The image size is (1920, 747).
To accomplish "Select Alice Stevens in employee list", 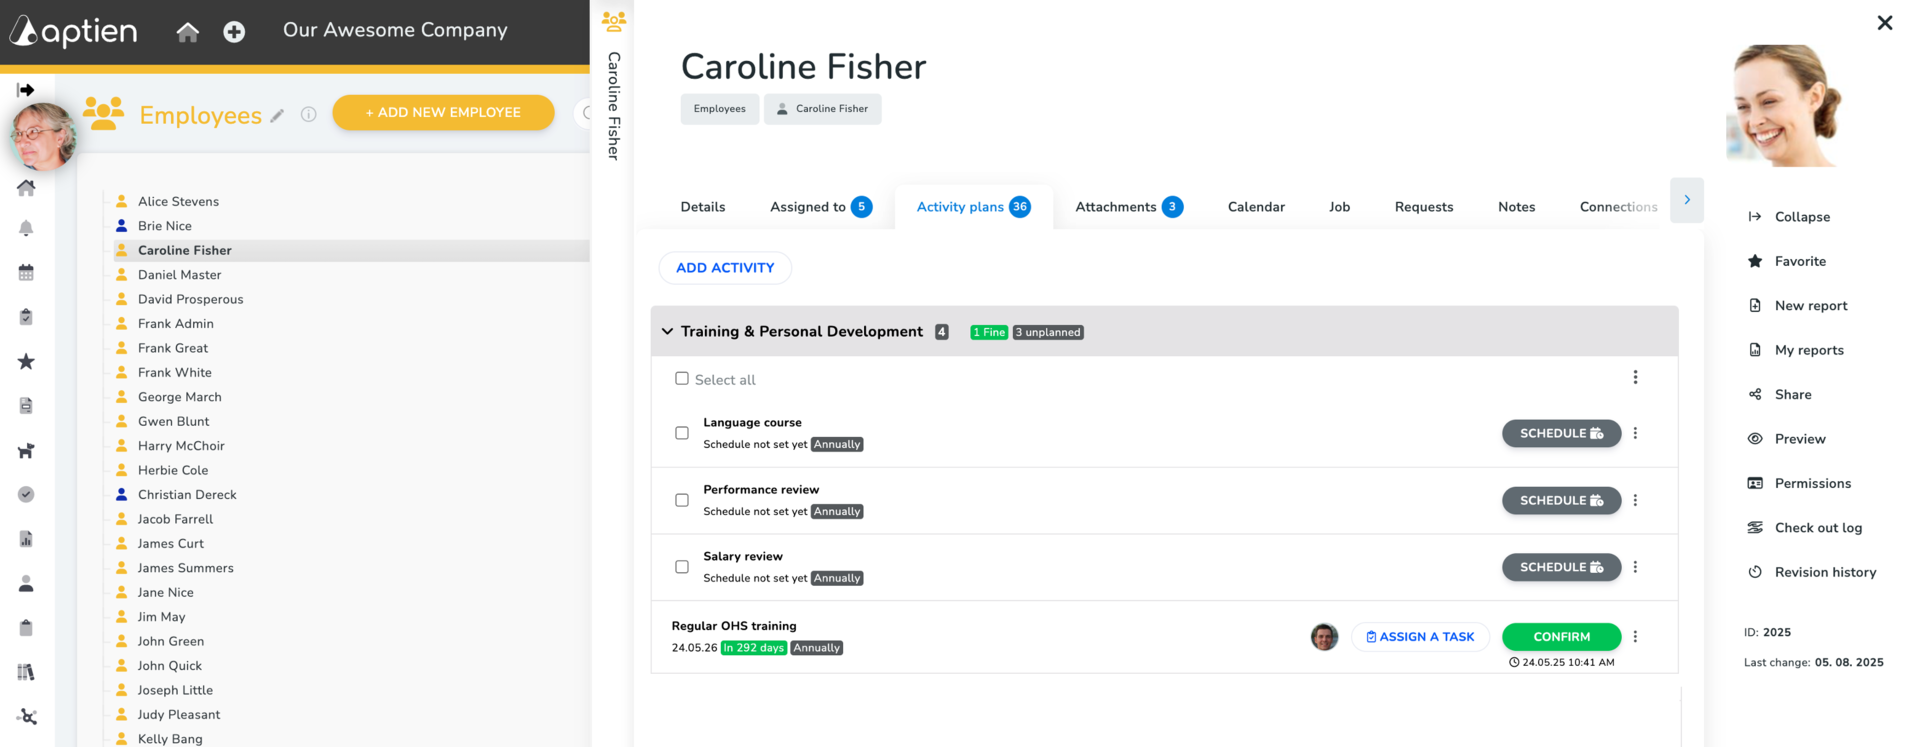I will point(178,201).
